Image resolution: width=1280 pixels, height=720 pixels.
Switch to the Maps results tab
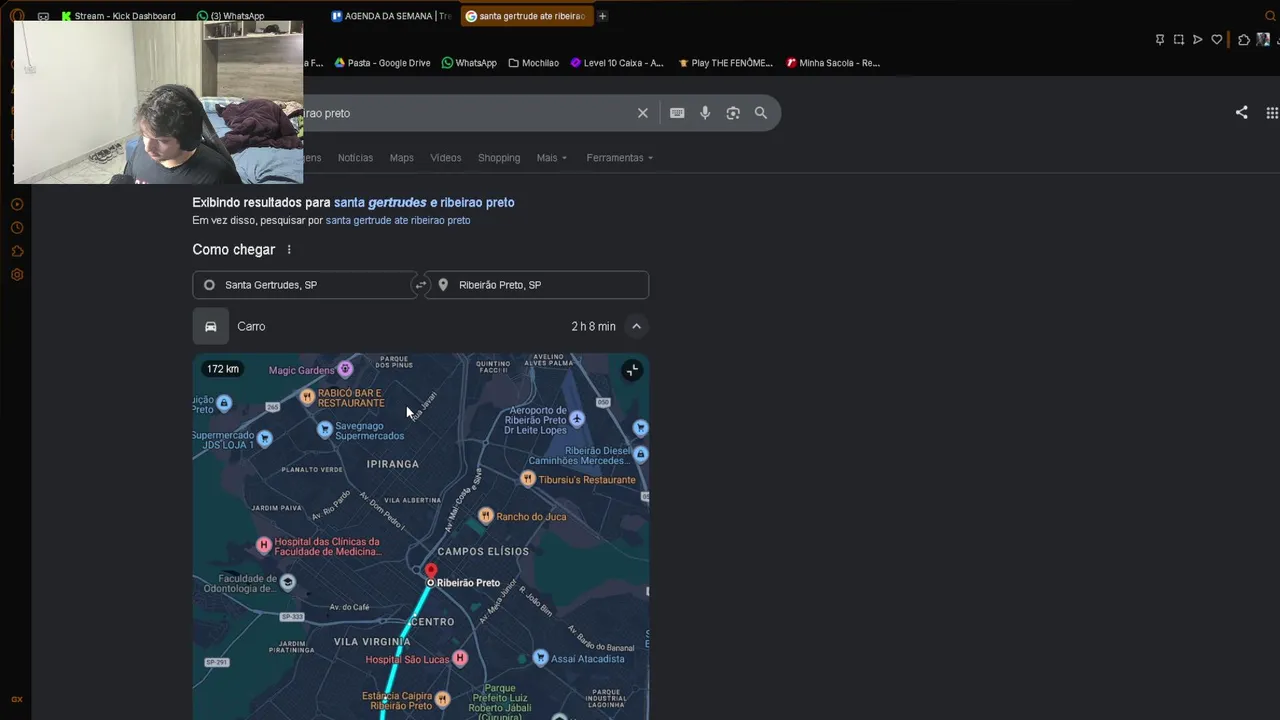pyautogui.click(x=401, y=158)
